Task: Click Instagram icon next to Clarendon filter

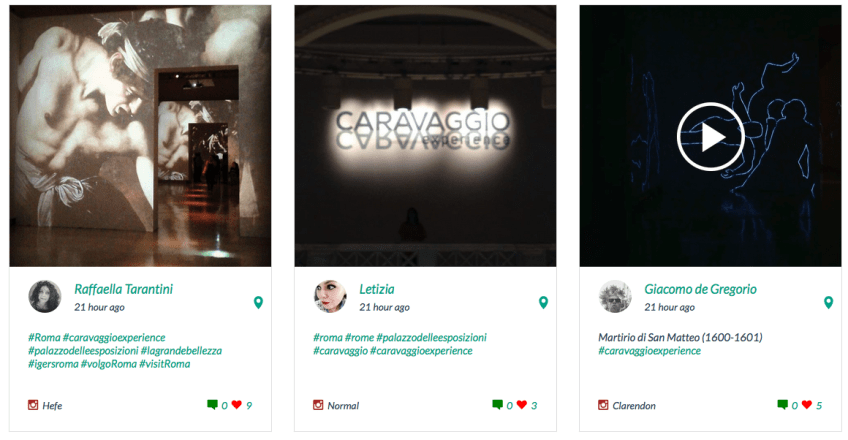Action: tap(603, 405)
